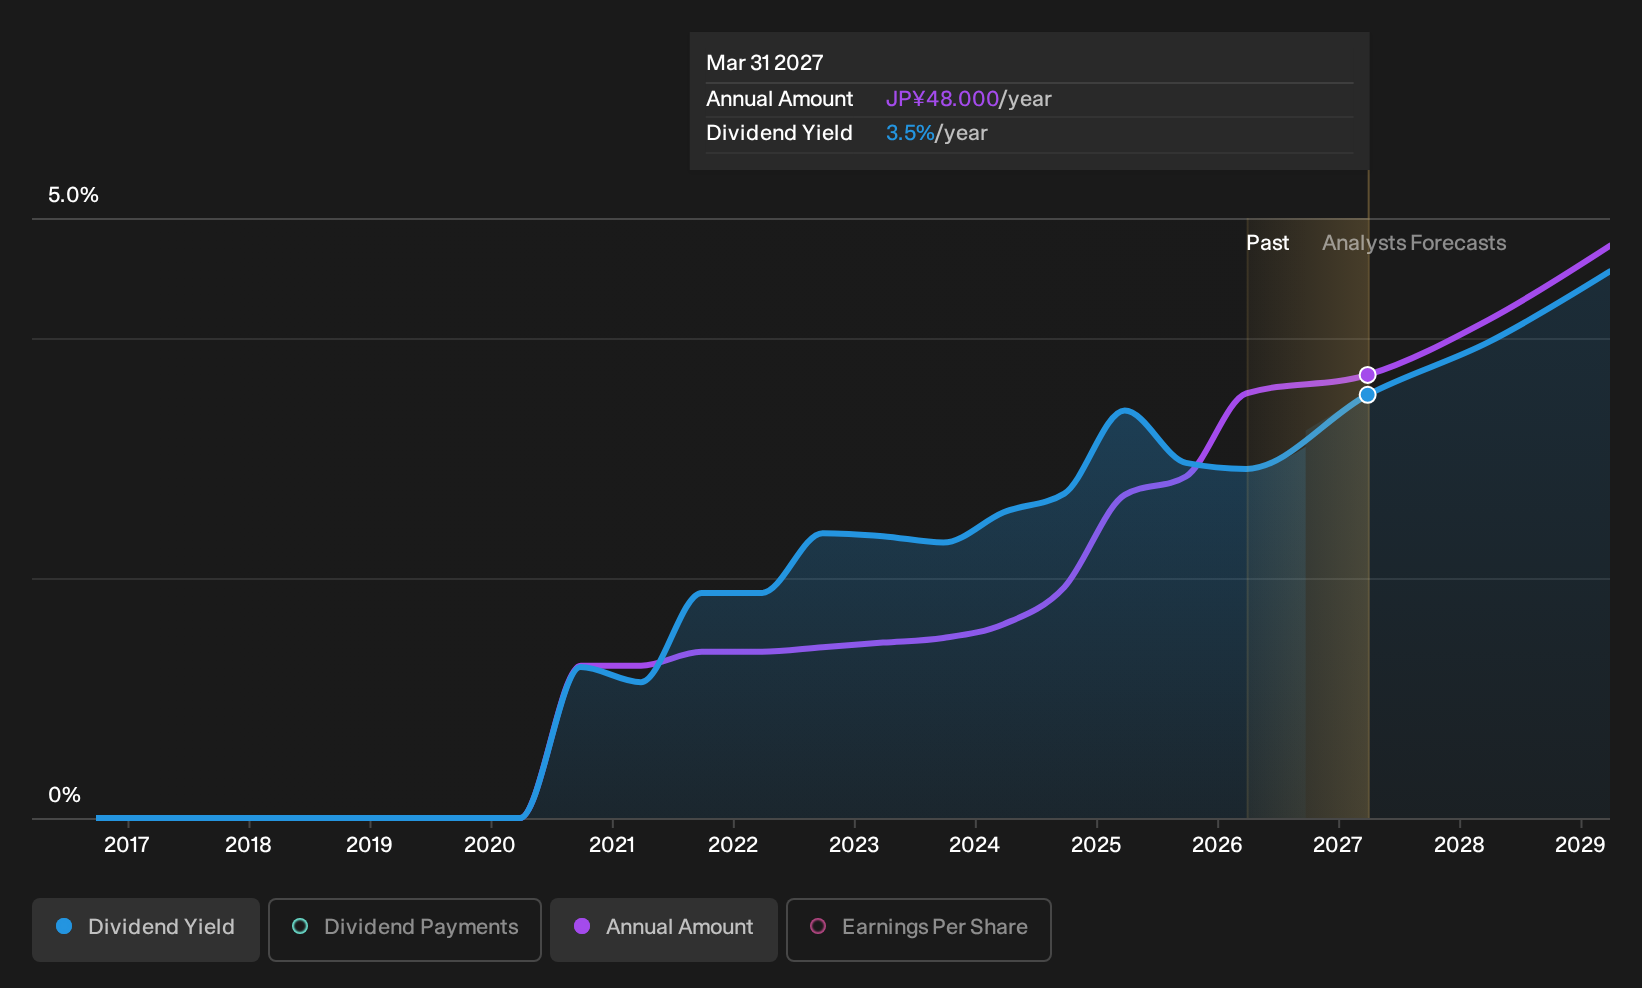Click the Mar 31 2027 tooltip date
The width and height of the screenshot is (1642, 988).
click(x=765, y=63)
